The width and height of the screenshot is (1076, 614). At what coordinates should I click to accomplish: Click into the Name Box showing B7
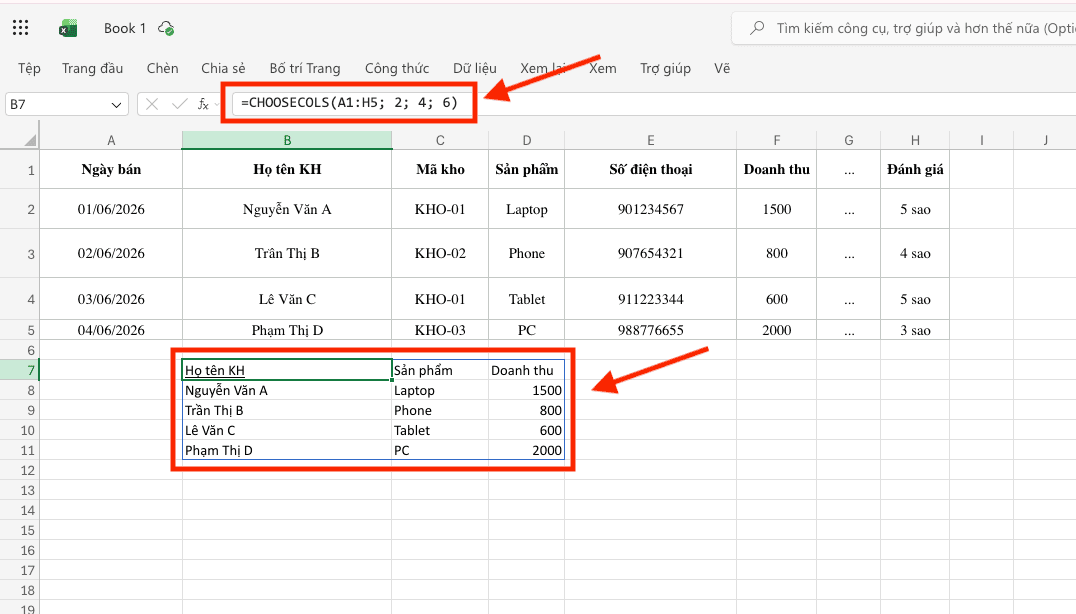58,104
